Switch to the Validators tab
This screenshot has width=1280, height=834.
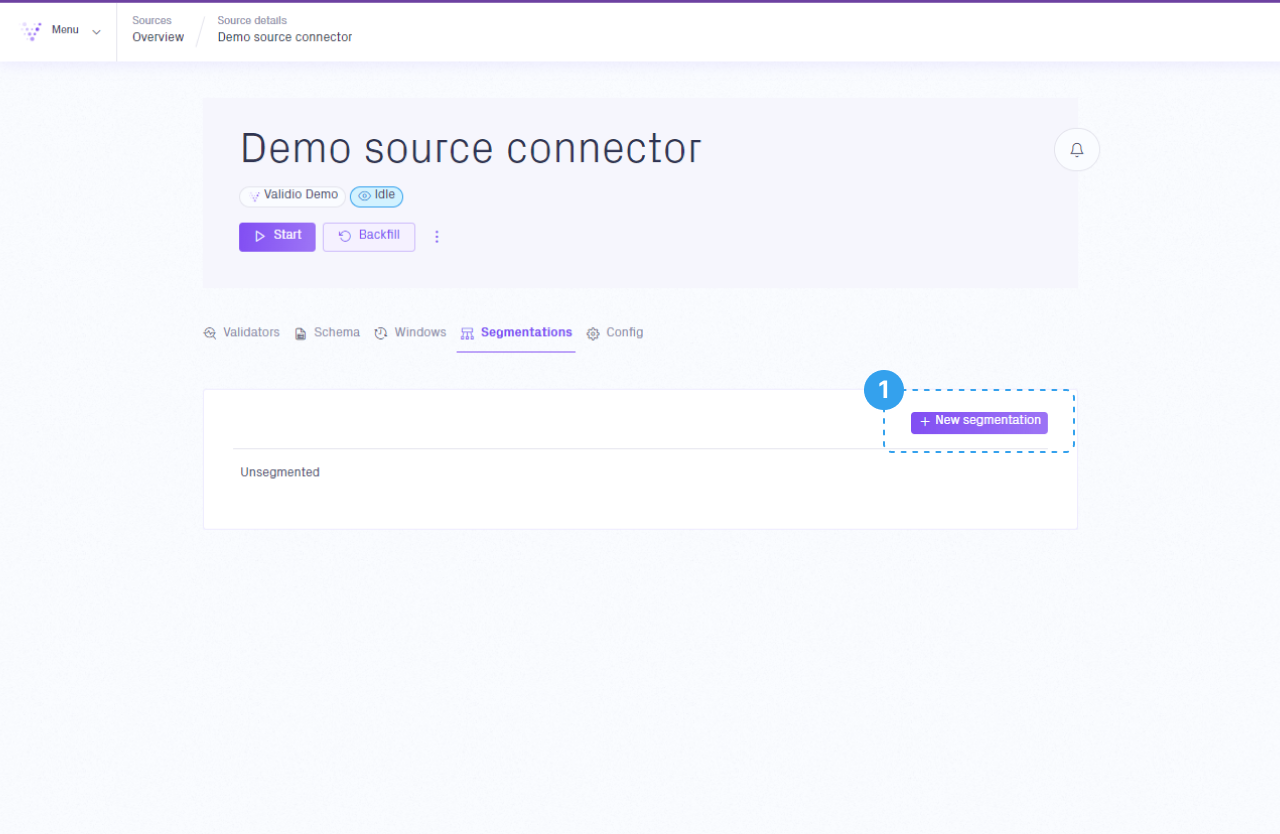(x=241, y=333)
